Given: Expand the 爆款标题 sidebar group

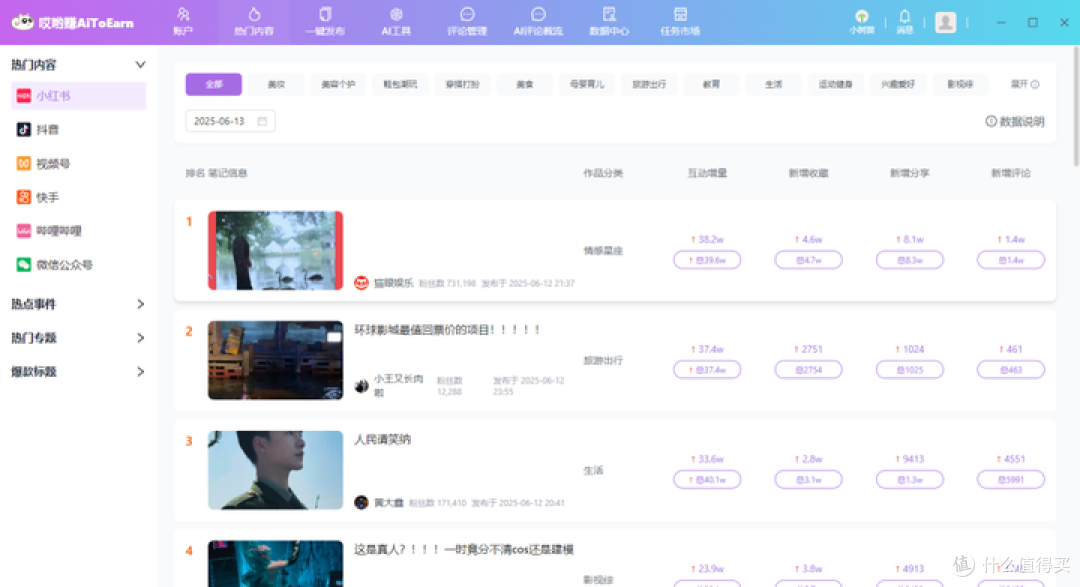Looking at the screenshot, I should (x=141, y=371).
